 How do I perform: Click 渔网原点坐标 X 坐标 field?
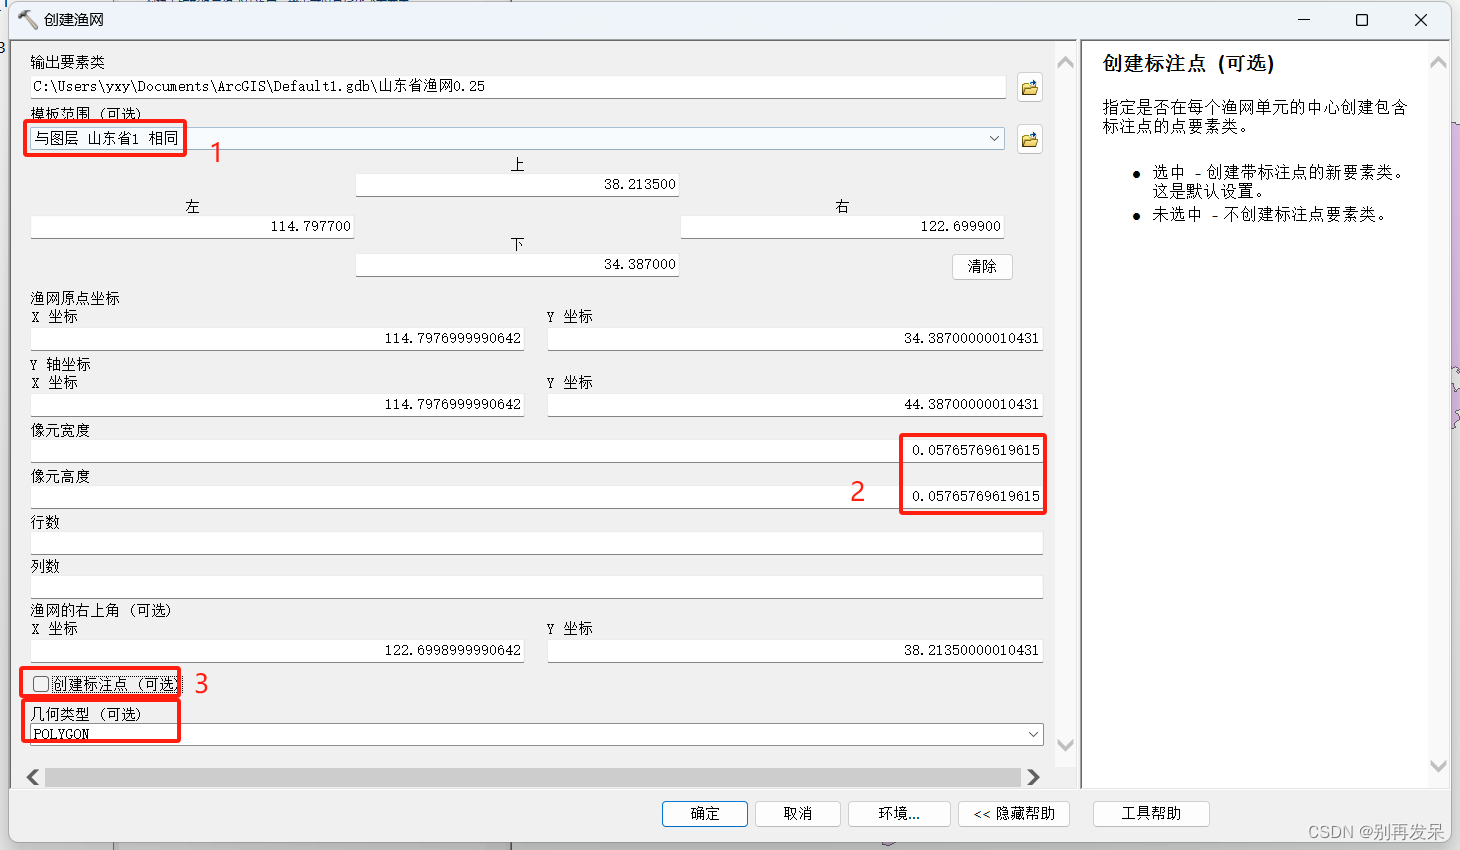tap(277, 338)
